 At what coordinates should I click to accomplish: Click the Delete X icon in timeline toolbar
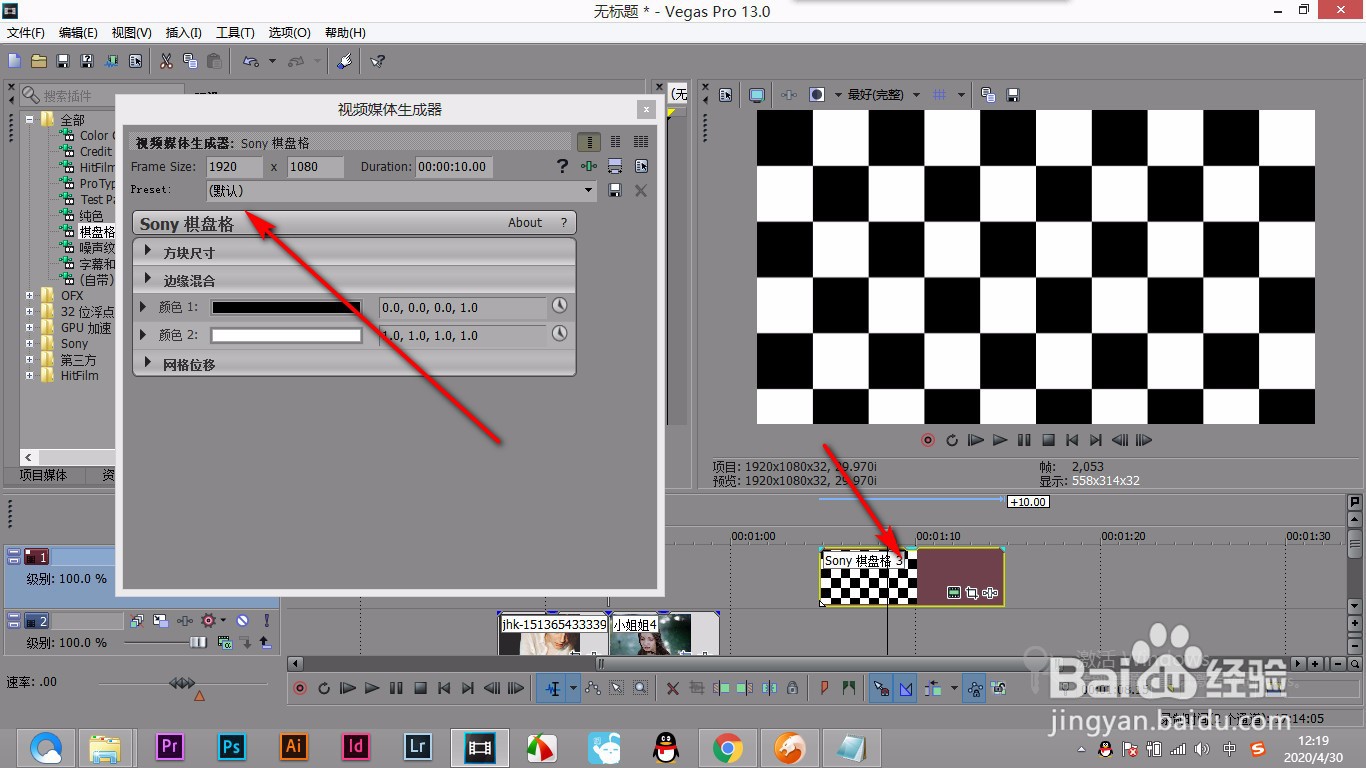[x=673, y=688]
